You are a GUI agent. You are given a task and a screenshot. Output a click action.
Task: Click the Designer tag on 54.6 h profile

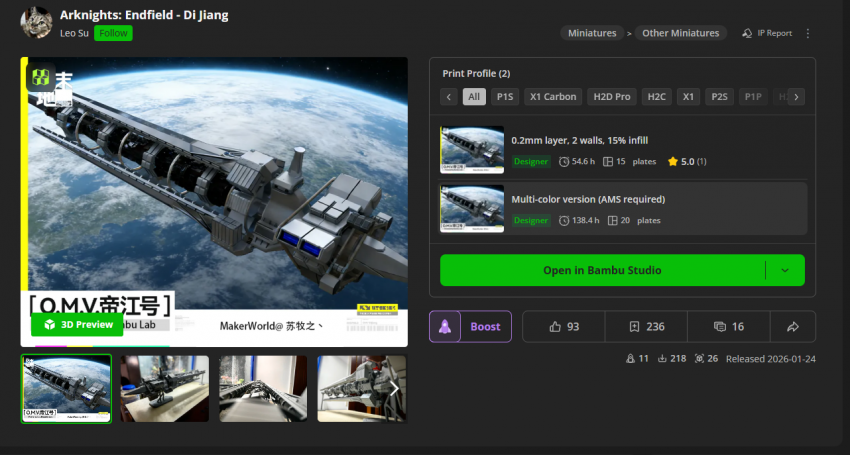[531, 162]
